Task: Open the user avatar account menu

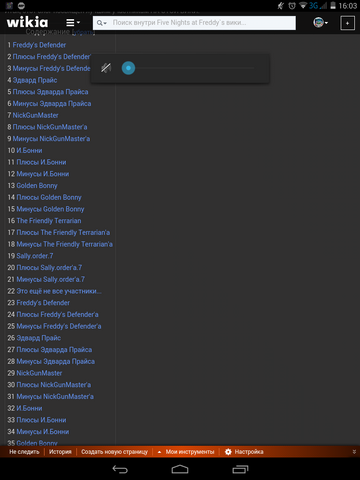Action: (x=320, y=23)
